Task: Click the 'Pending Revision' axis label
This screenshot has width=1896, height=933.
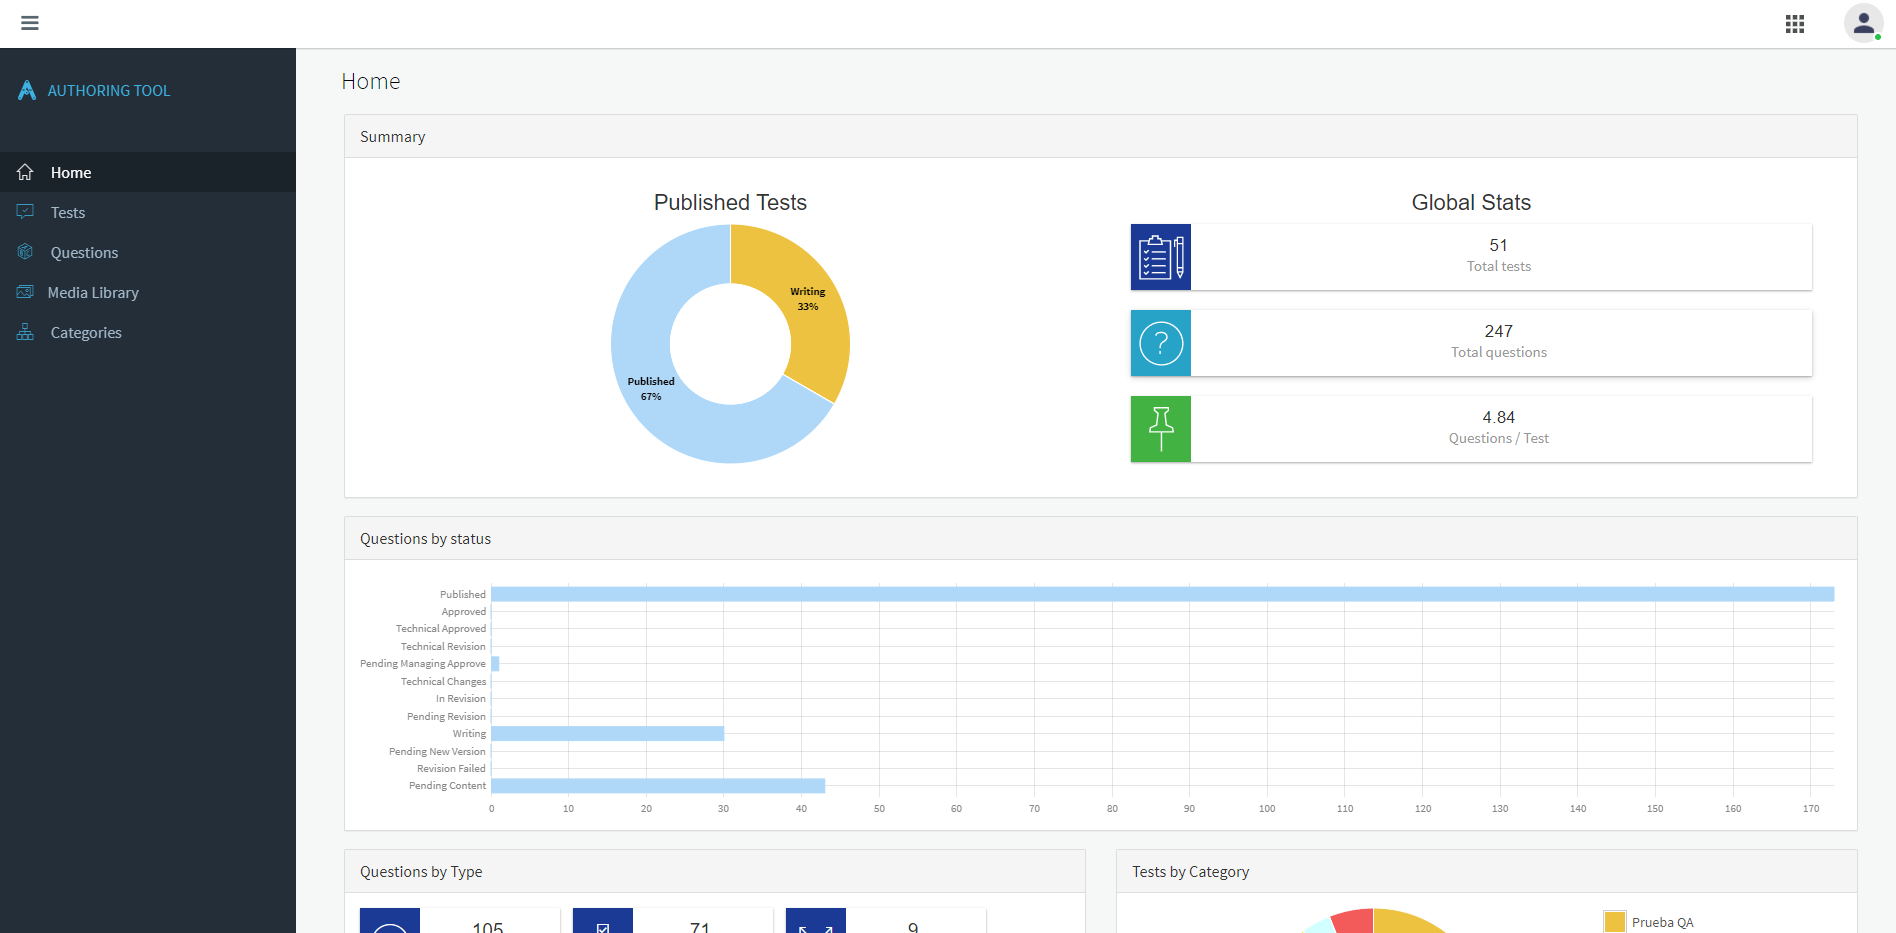Action: [x=446, y=717]
